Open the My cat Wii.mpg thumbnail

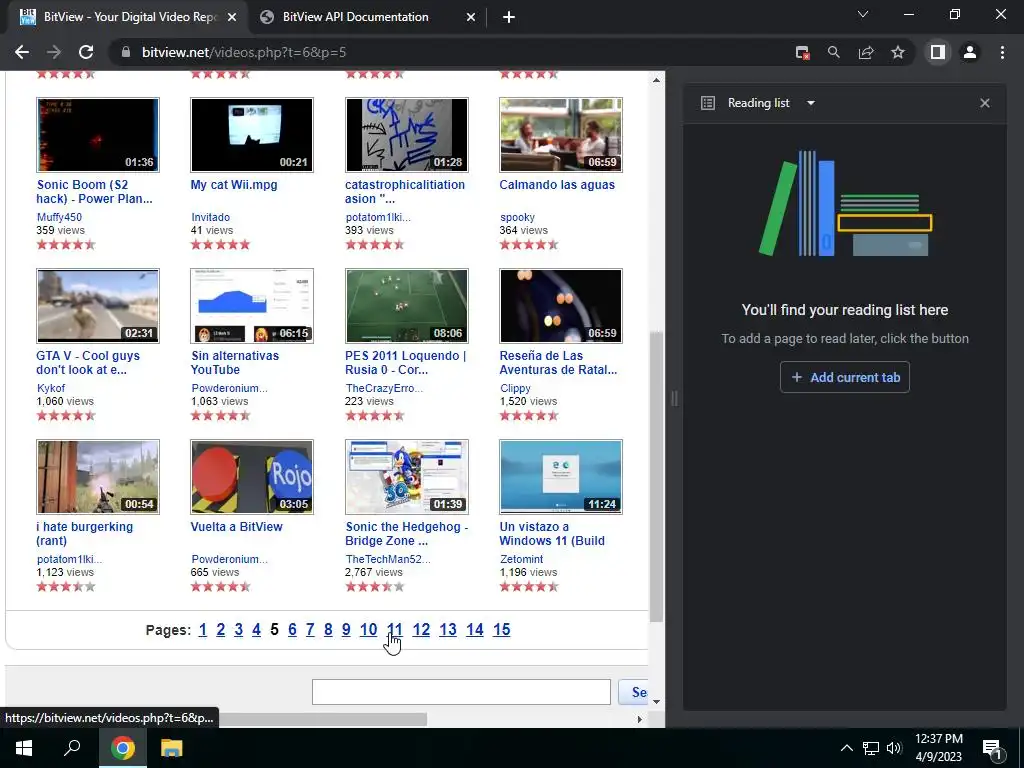[x=252, y=135]
